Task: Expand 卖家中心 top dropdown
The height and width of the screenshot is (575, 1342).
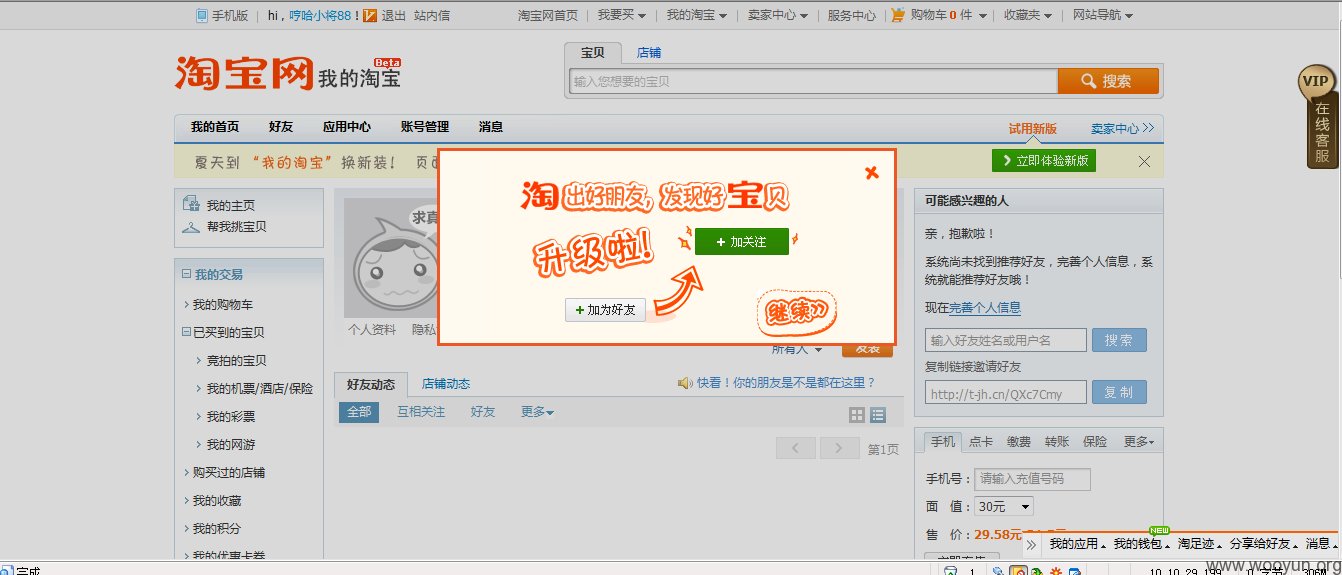Action: pyautogui.click(x=777, y=15)
